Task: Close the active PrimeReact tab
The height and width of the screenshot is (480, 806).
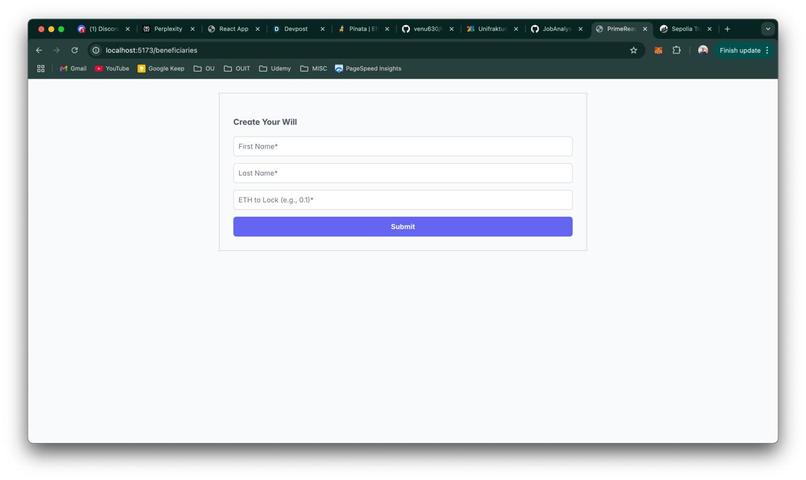Action: (x=645, y=29)
